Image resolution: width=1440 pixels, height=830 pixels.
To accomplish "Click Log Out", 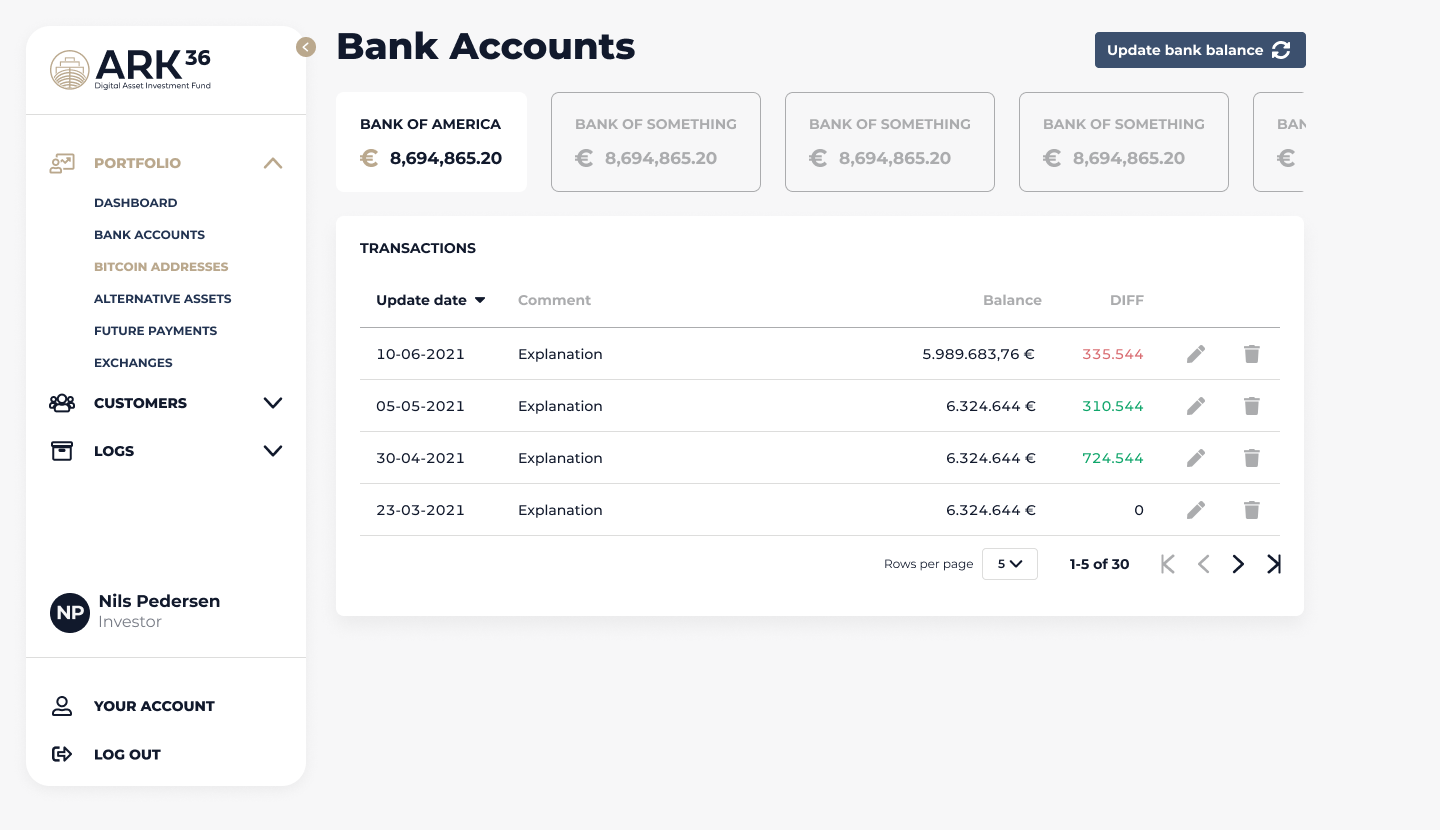I will (x=127, y=754).
